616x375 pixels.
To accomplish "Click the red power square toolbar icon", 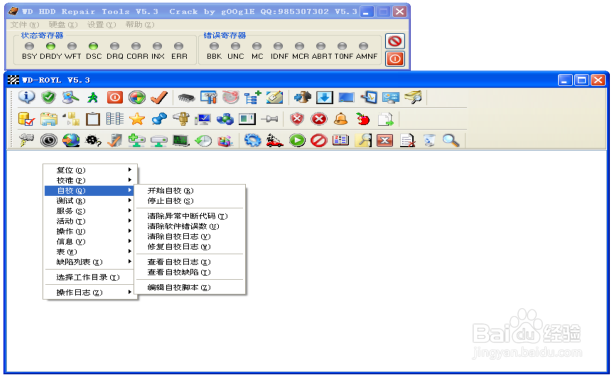I will click(x=115, y=97).
